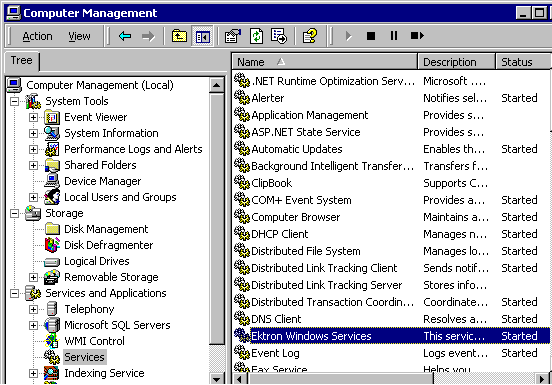Click the Back arrow toolbar icon
This screenshot has width=552, height=385.
pyautogui.click(x=125, y=36)
